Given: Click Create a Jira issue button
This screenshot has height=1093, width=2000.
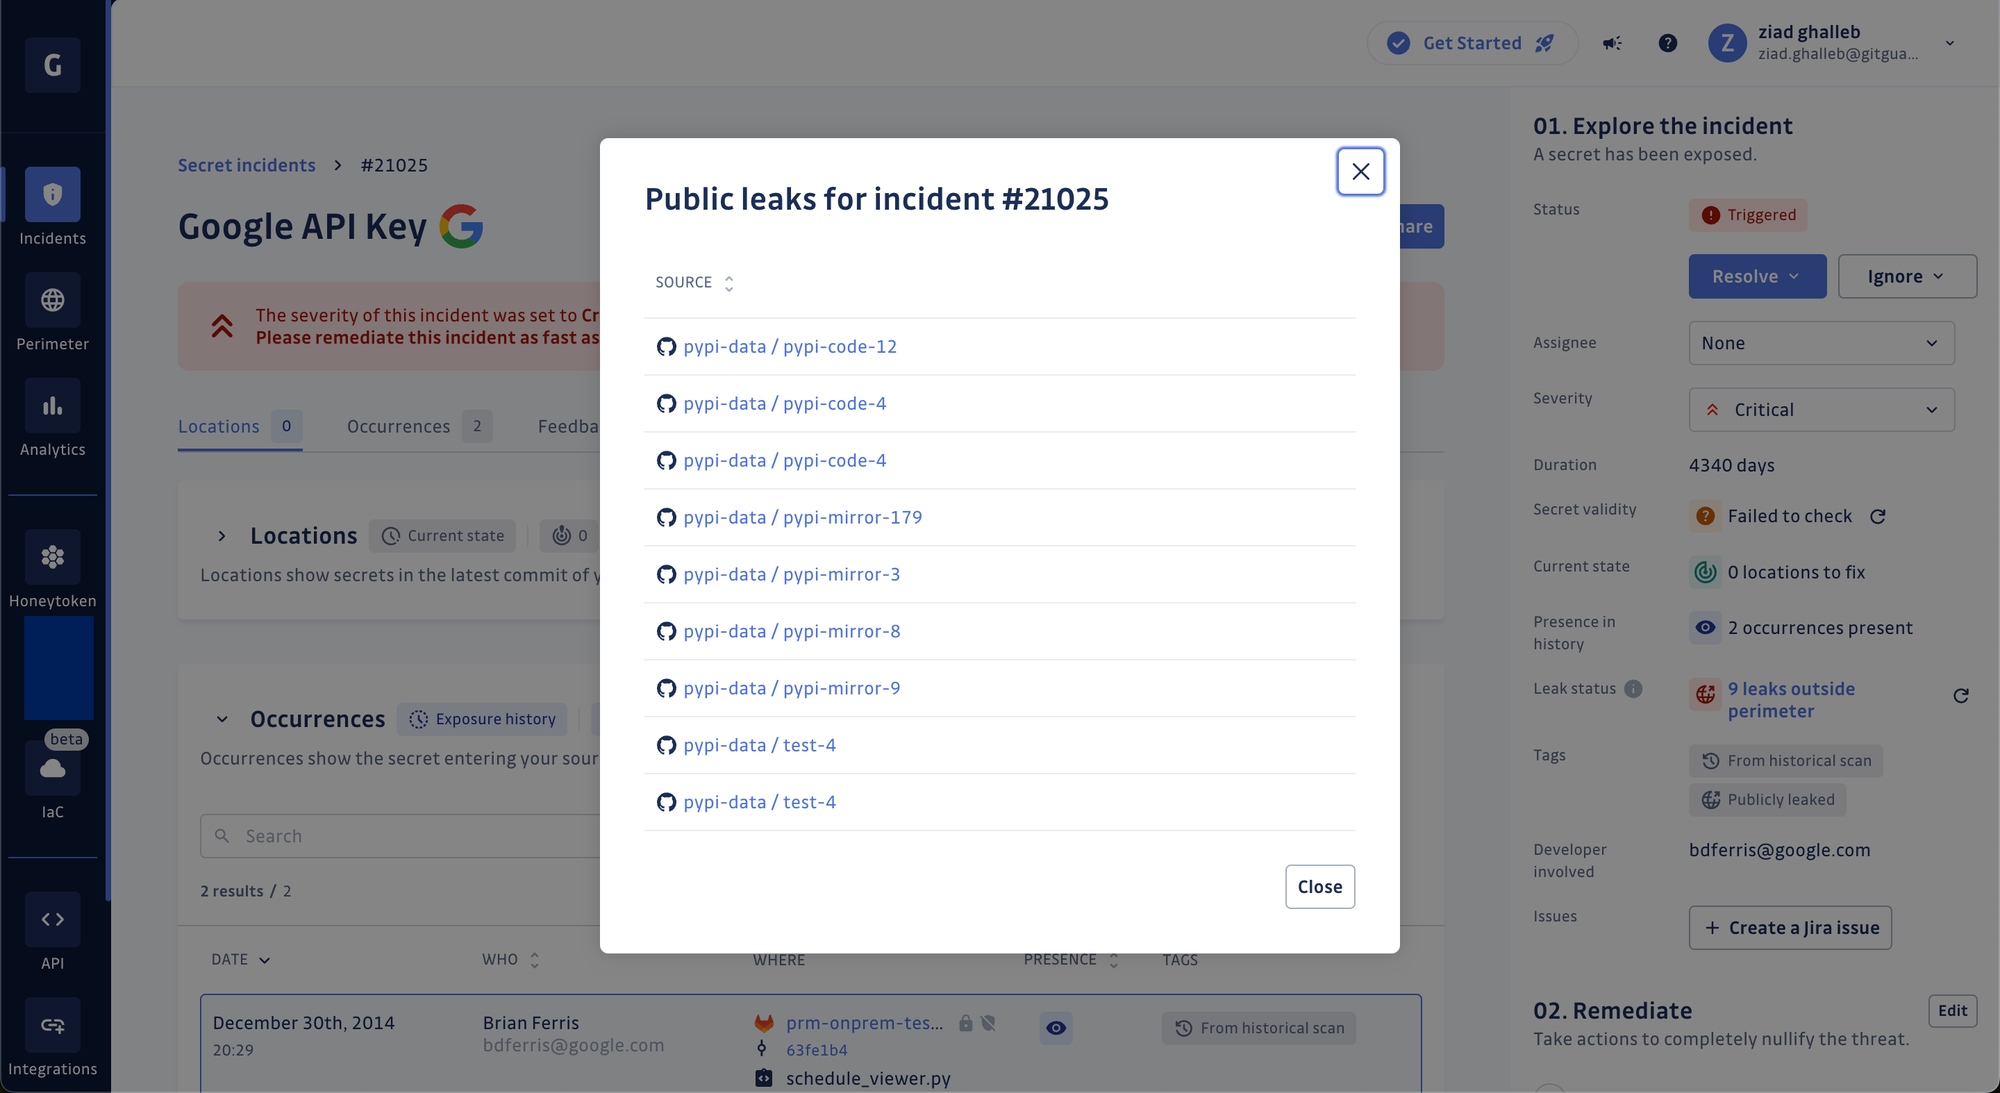Looking at the screenshot, I should coord(1790,926).
